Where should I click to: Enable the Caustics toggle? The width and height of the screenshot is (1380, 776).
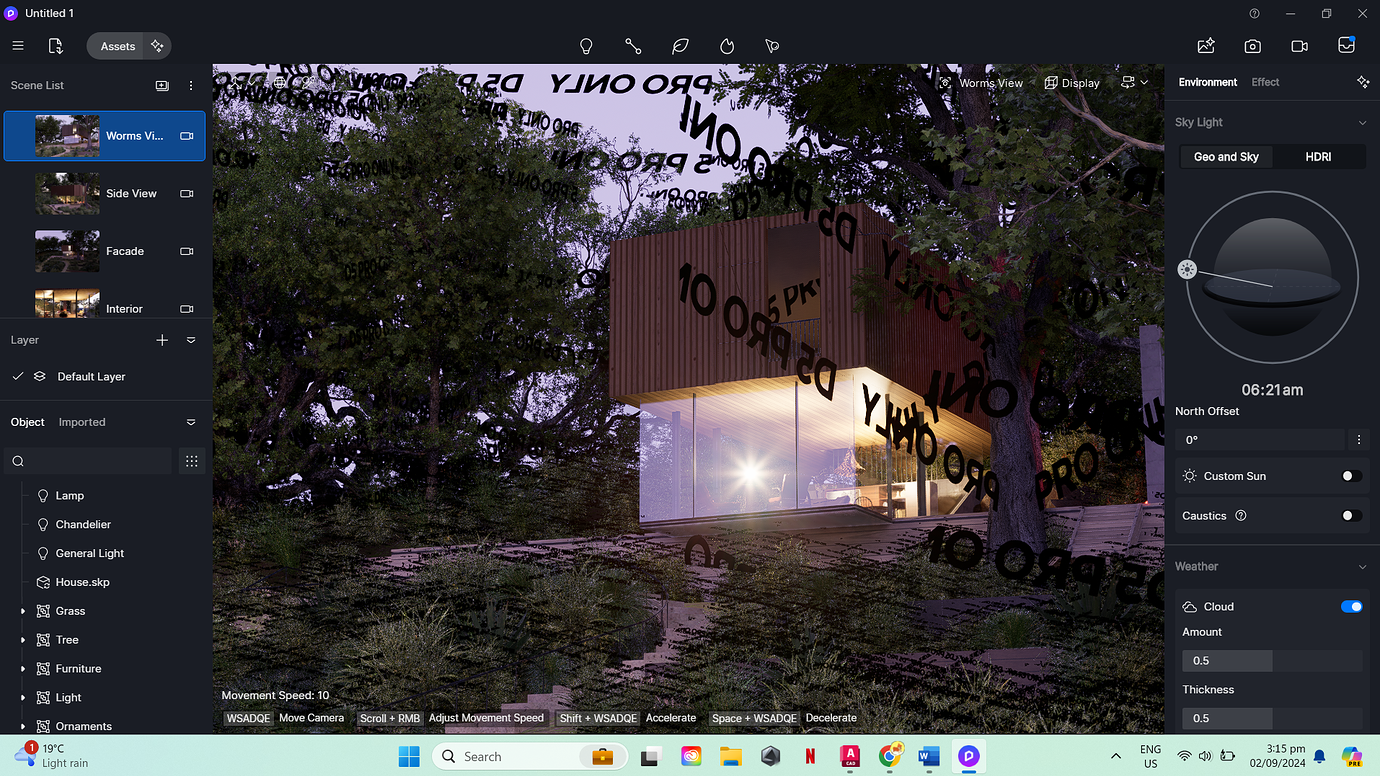[1352, 515]
